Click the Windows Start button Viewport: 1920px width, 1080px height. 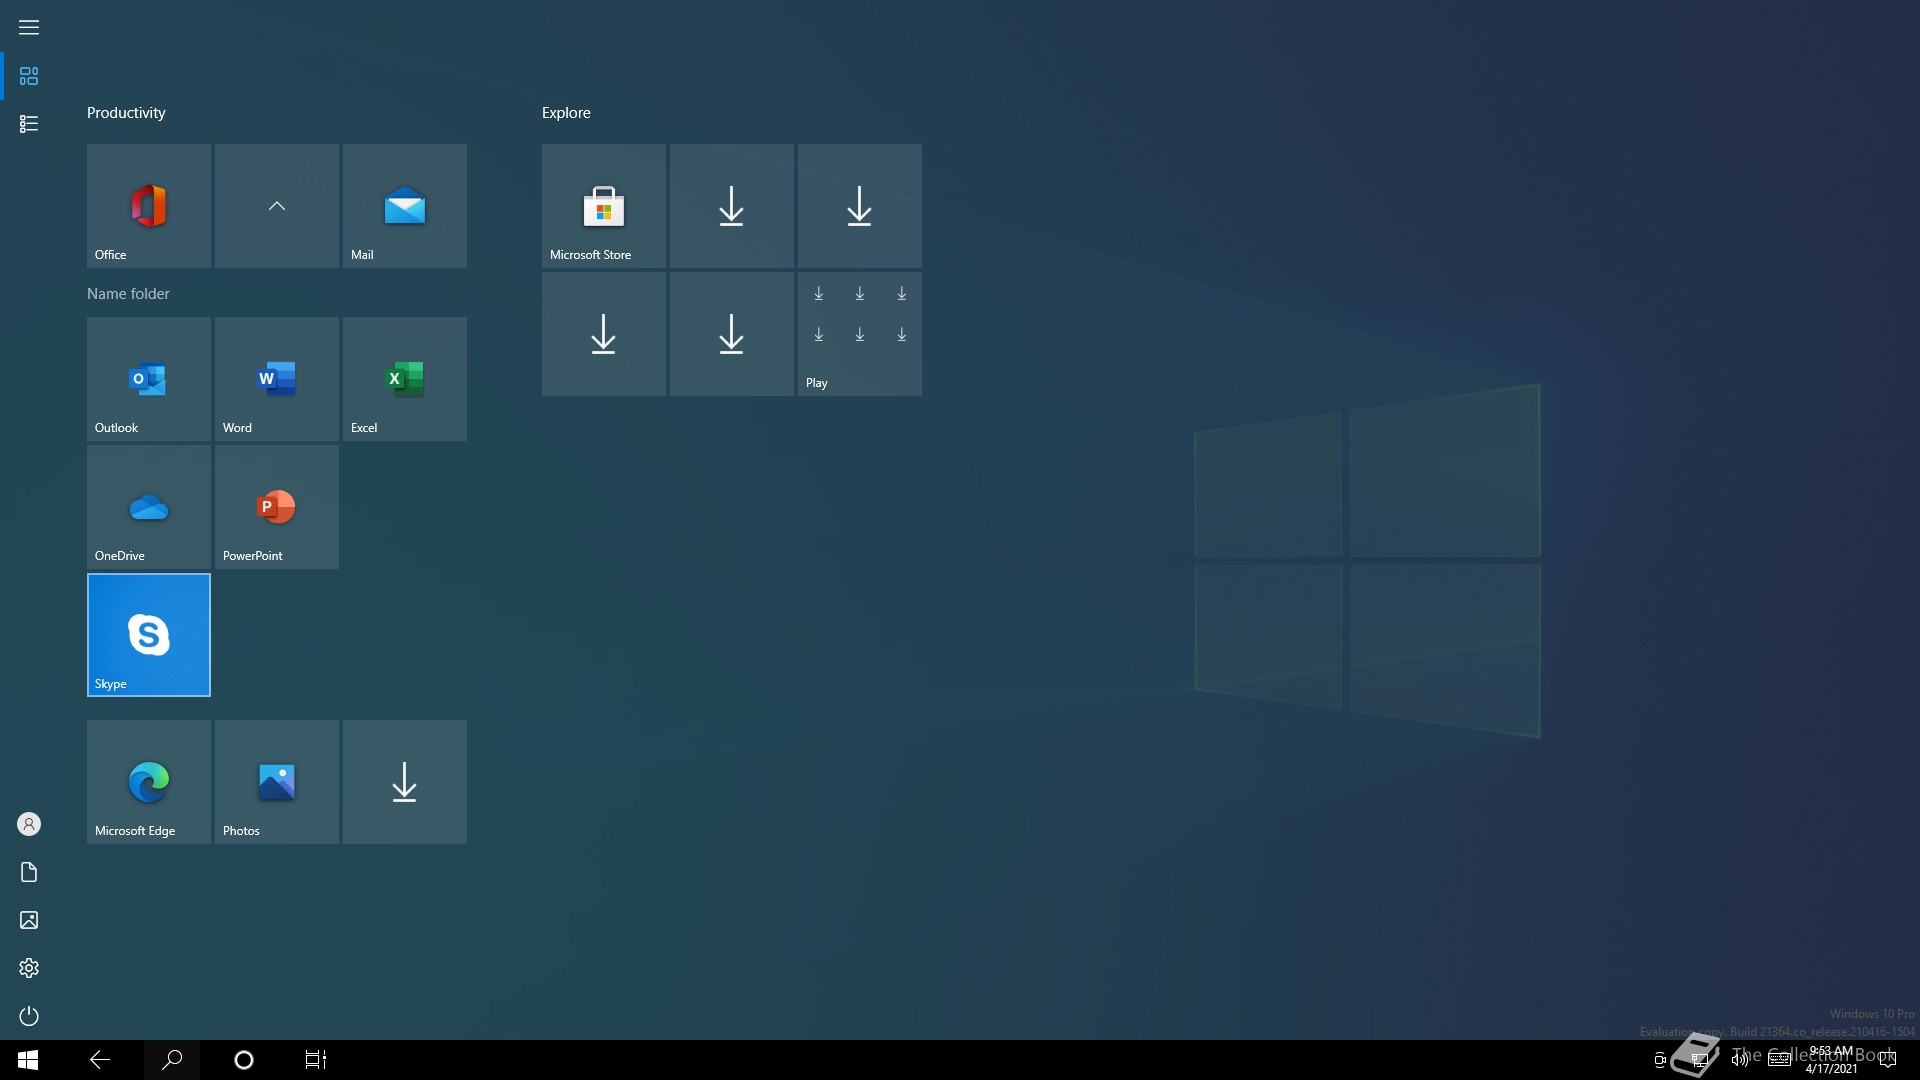pyautogui.click(x=28, y=1060)
